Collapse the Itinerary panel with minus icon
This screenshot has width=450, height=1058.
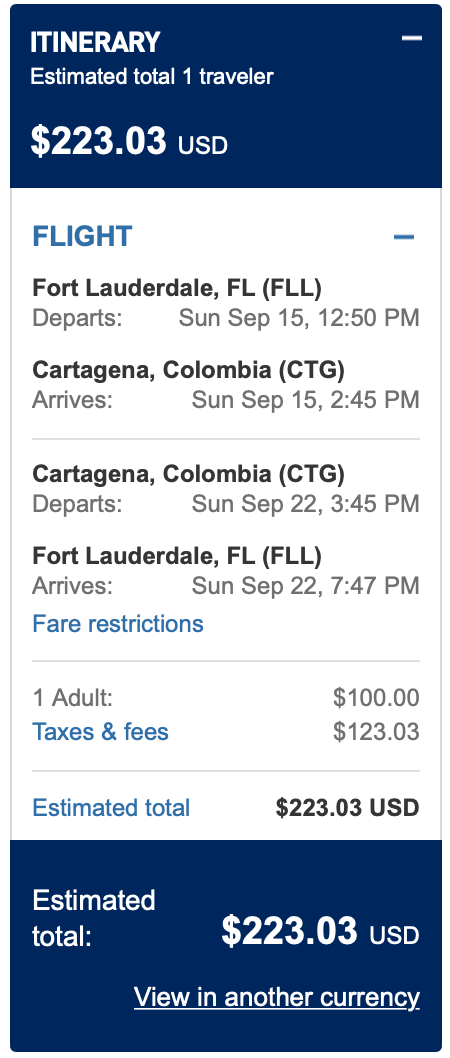pos(412,38)
